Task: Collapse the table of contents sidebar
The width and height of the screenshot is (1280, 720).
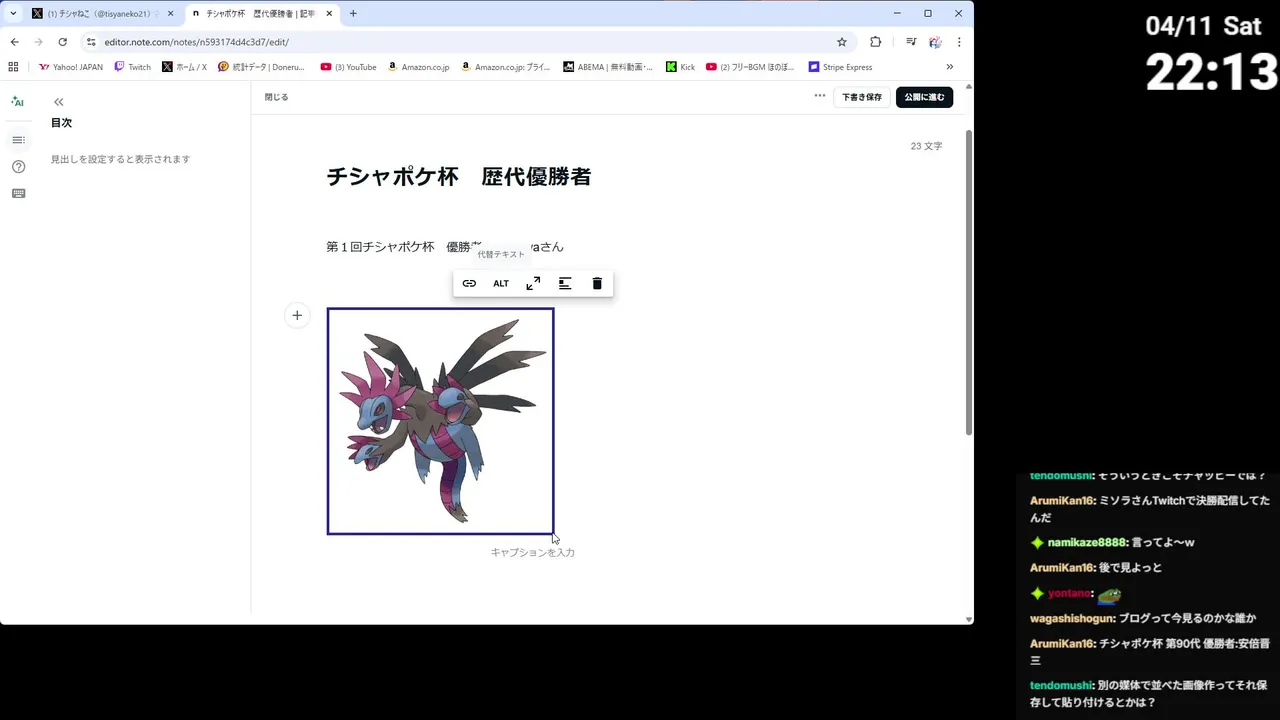Action: point(59,102)
